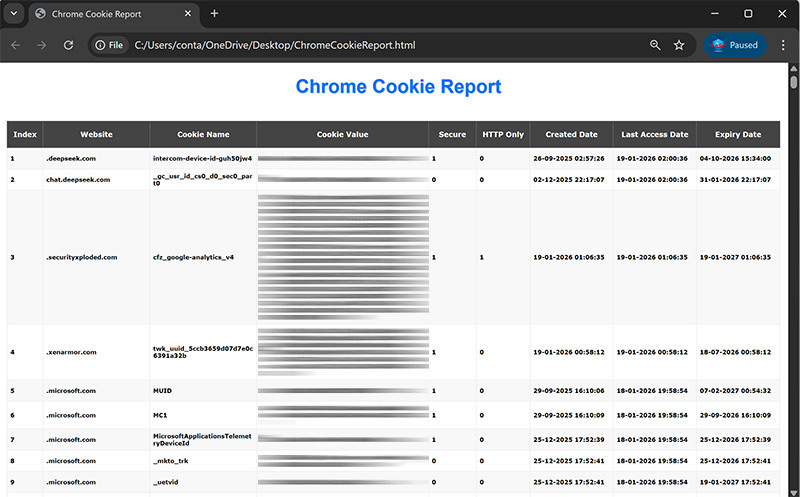Close the Chrome Cookie Report tab
This screenshot has height=497, width=800.
point(188,14)
